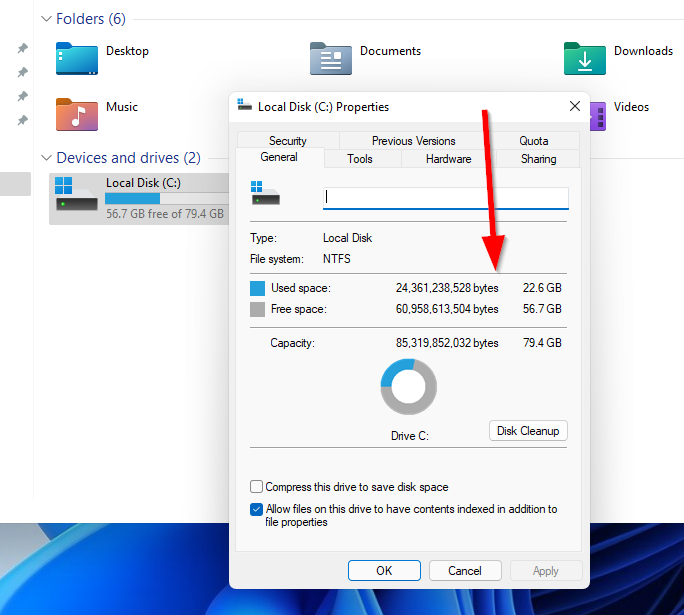Open the Documents folder icon

(331, 58)
